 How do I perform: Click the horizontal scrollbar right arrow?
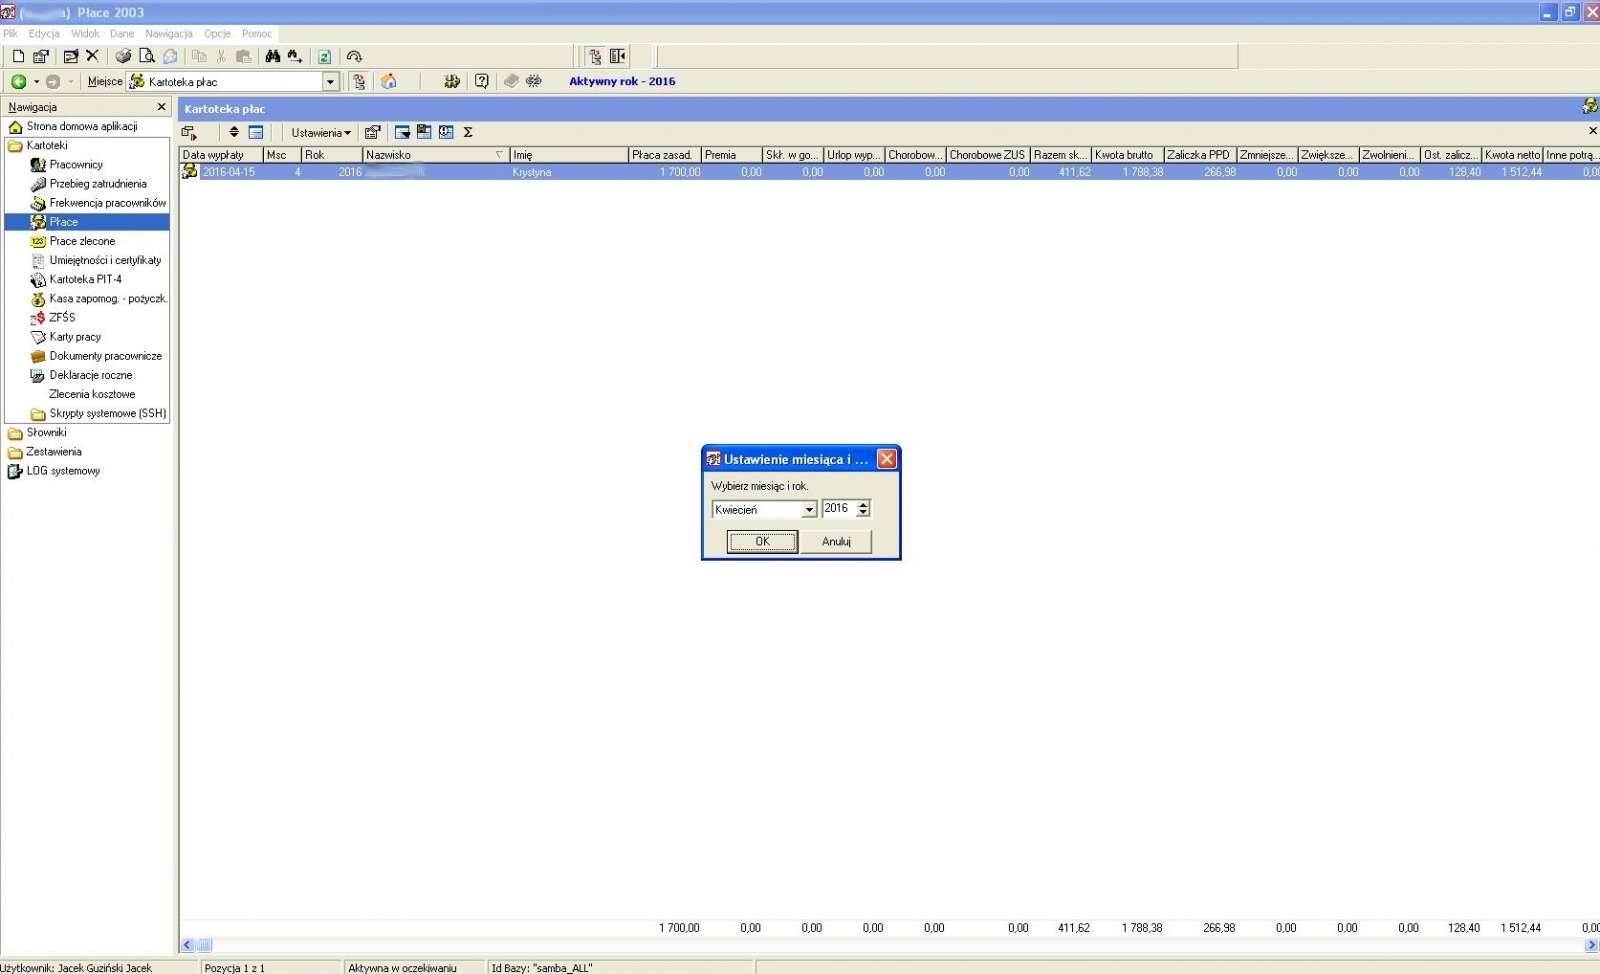click(x=1591, y=945)
